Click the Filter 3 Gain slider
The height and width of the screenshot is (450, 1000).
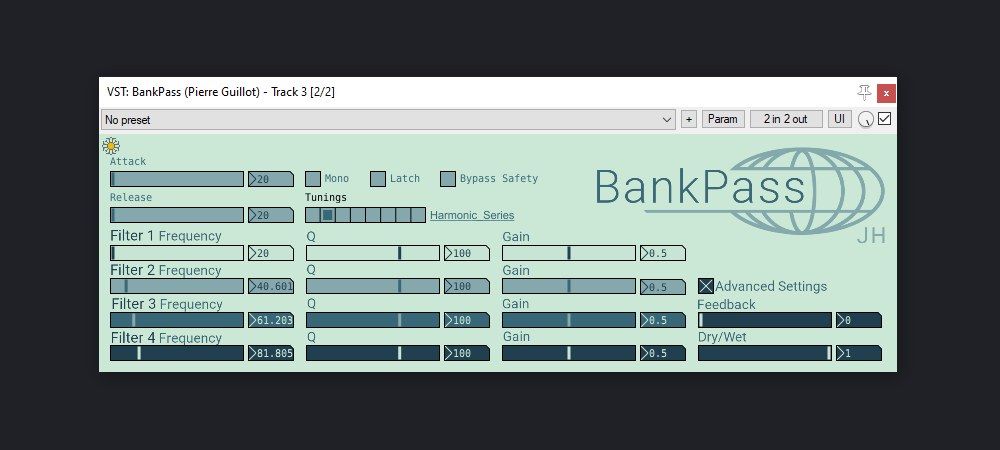coord(569,320)
